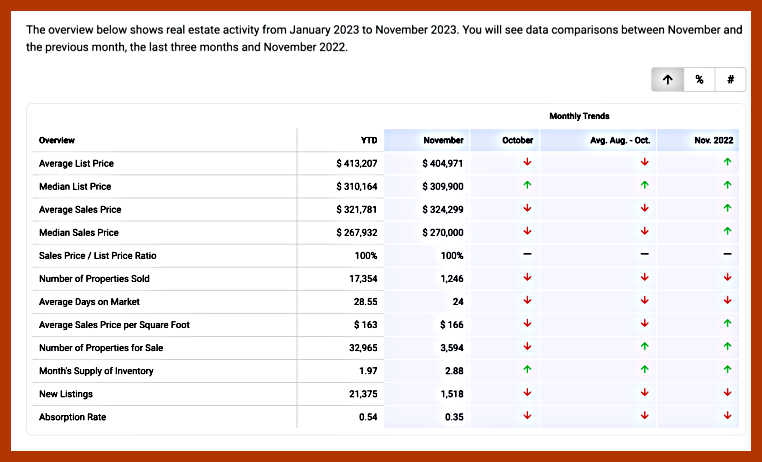The width and height of the screenshot is (762, 462).
Task: Click the October column header
Action: pos(517,140)
